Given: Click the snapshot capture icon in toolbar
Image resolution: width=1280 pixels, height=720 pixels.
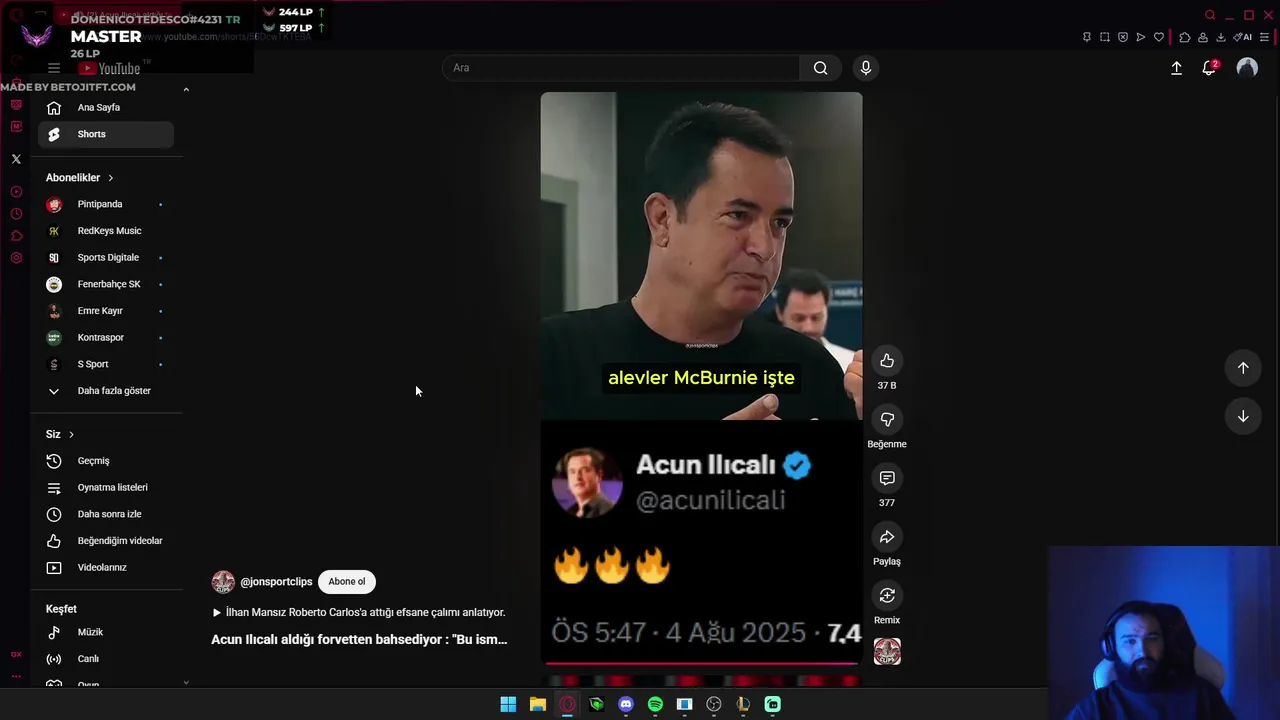Looking at the screenshot, I should click(x=1105, y=37).
